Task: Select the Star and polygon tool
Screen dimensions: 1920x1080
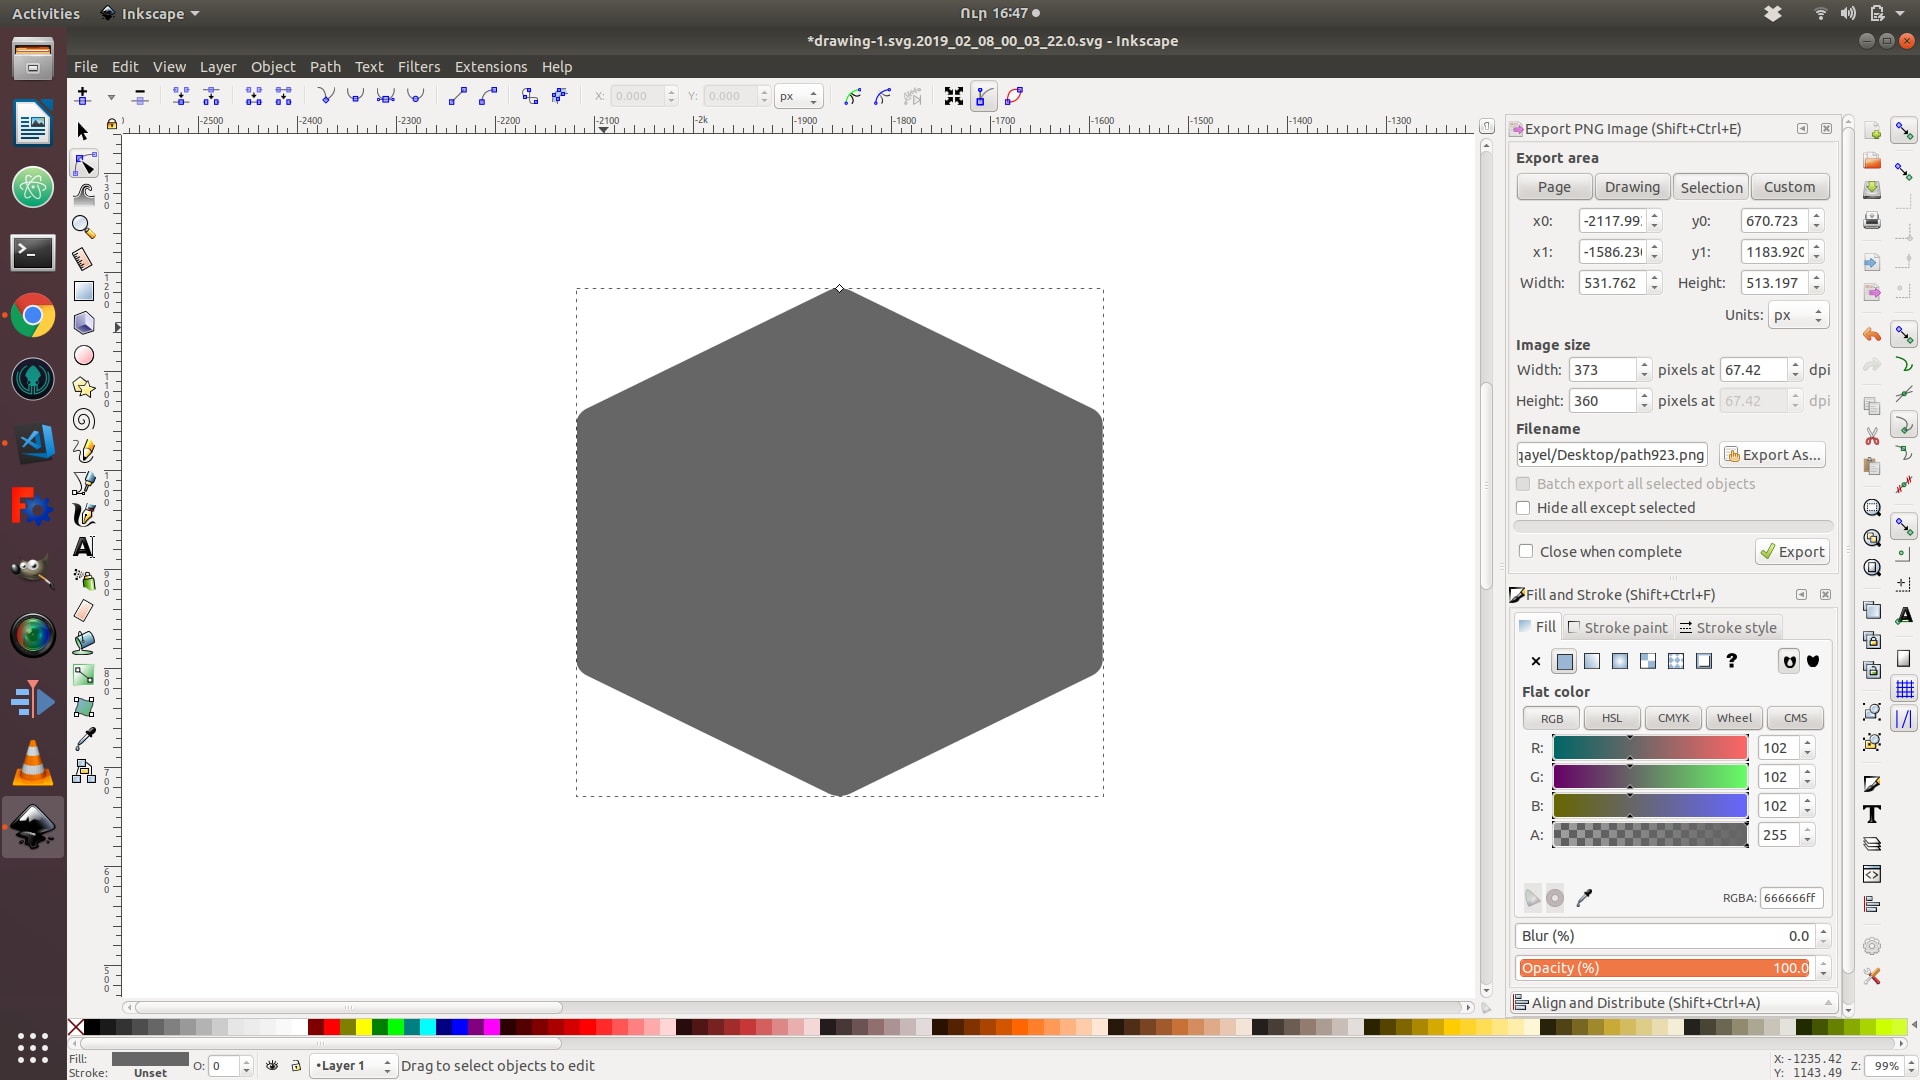Action: [84, 387]
